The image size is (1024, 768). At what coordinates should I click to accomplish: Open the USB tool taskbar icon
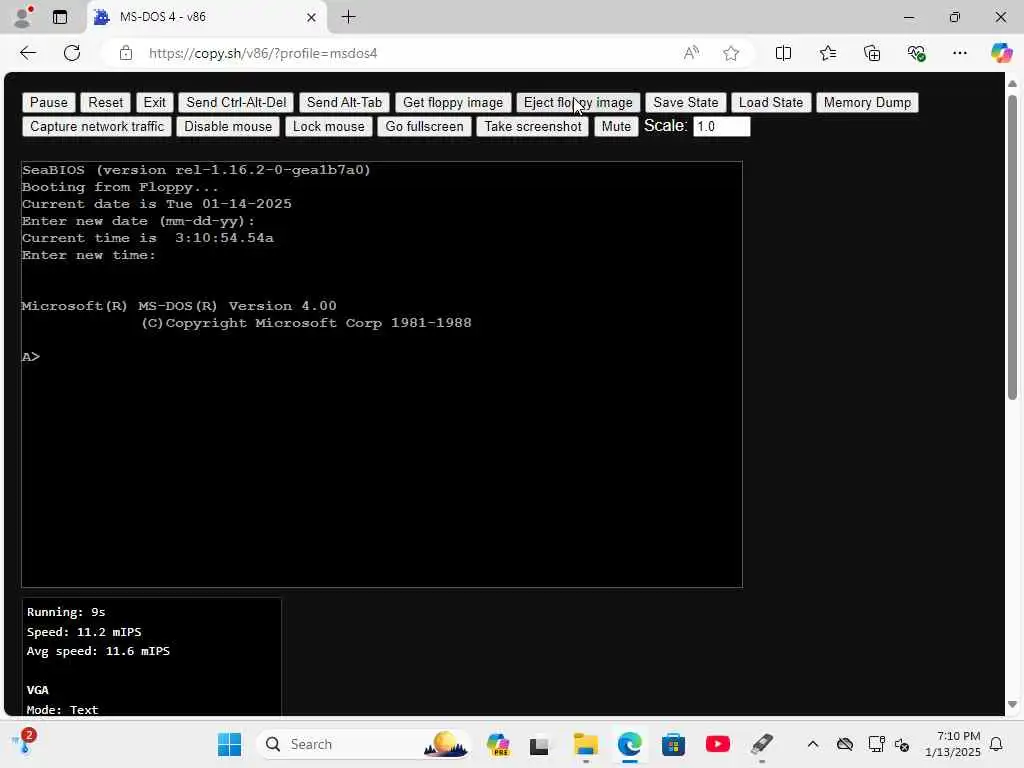(761, 744)
